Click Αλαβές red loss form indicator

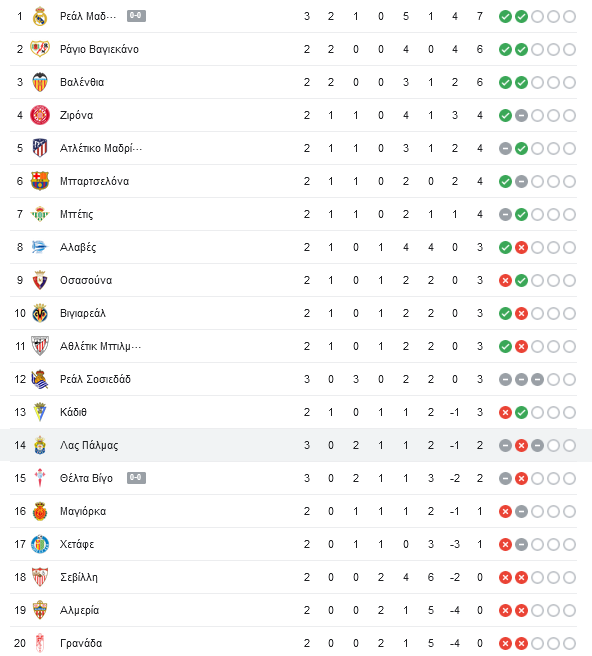tap(521, 247)
